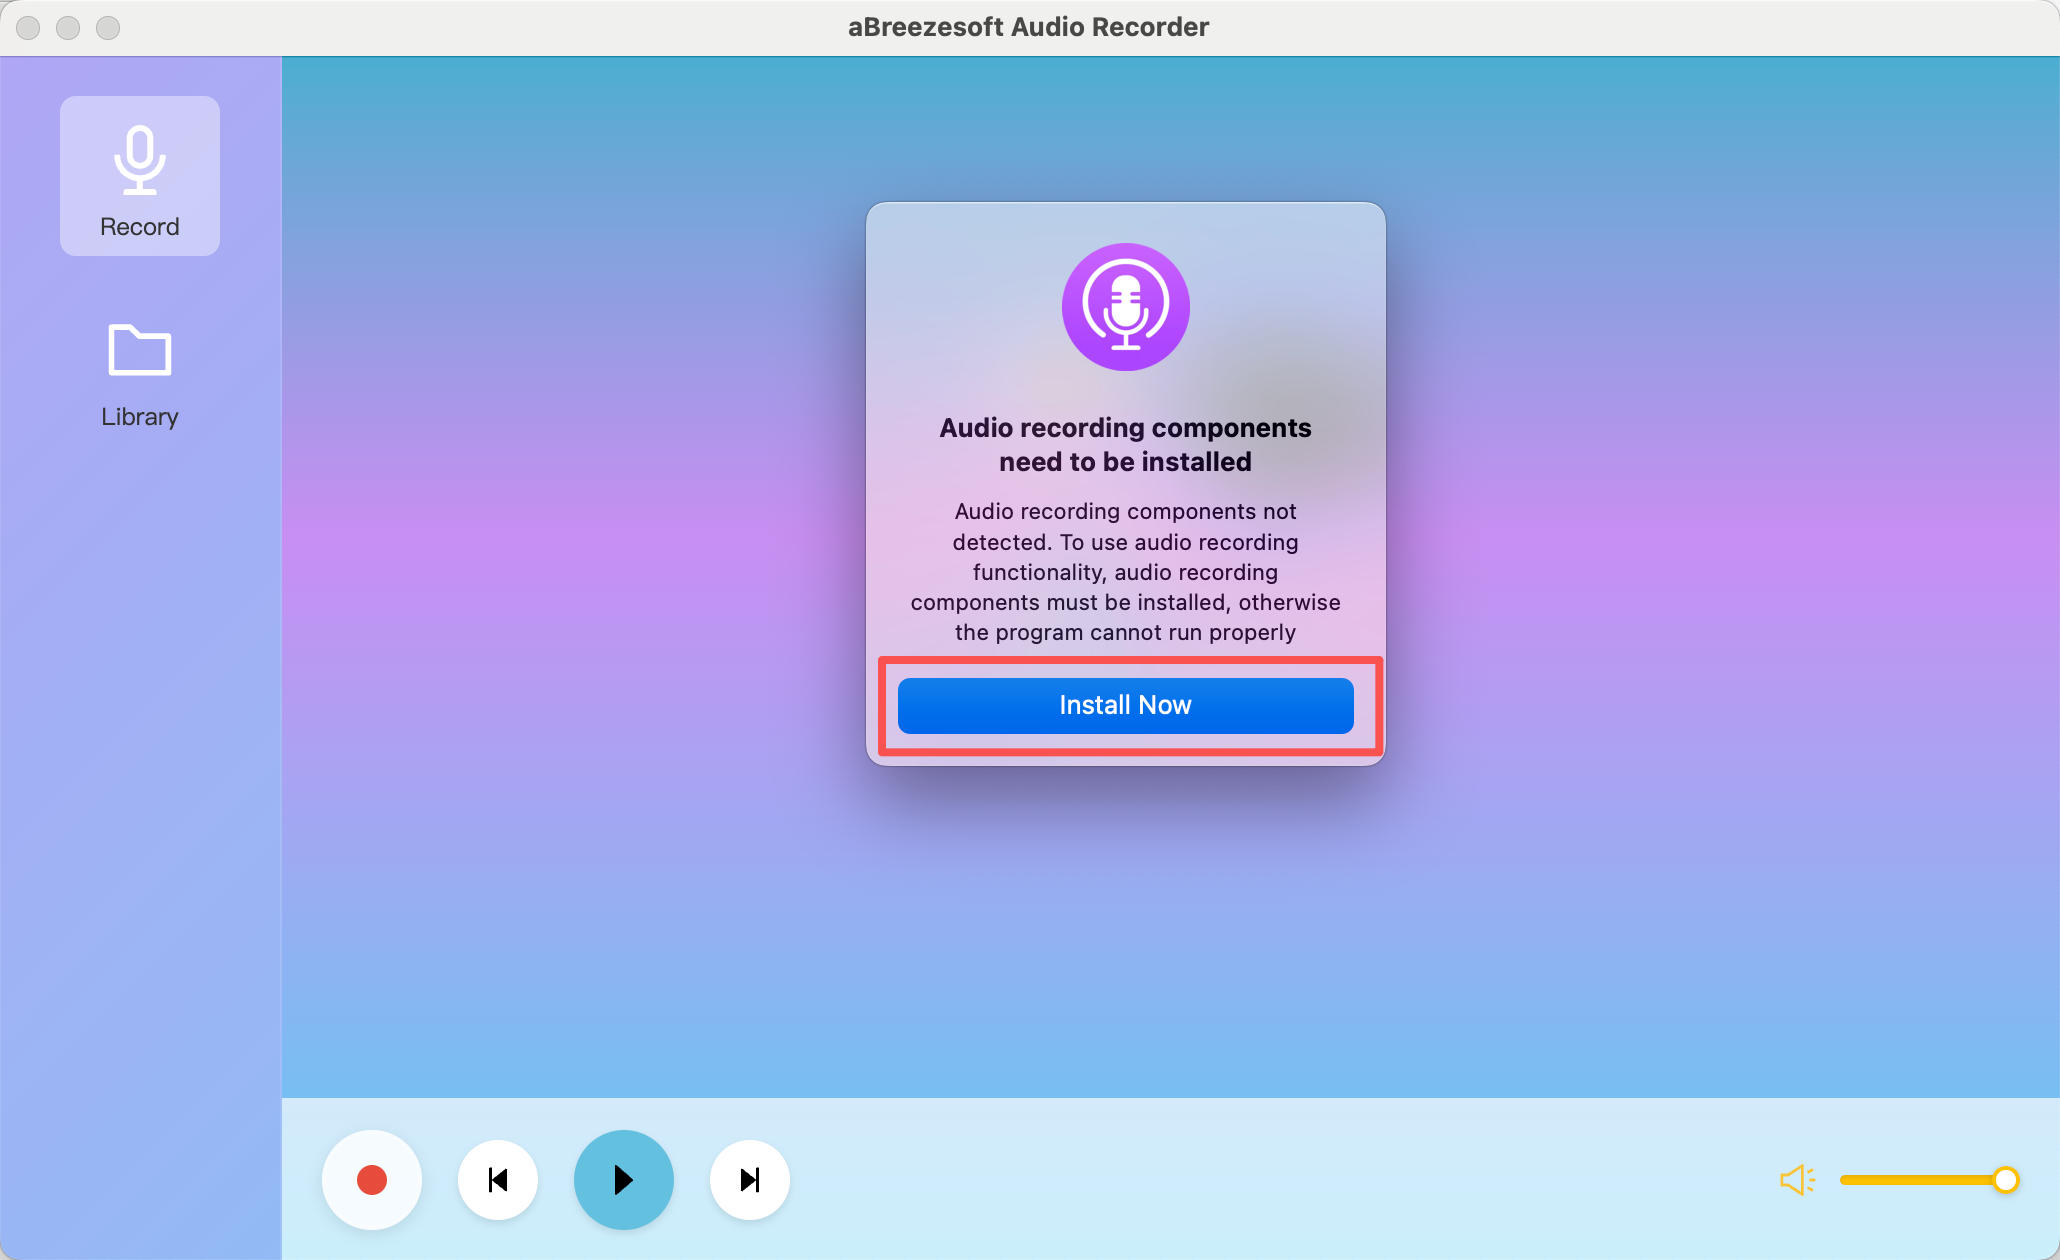Click the volume slider thumb handle

click(x=2005, y=1180)
